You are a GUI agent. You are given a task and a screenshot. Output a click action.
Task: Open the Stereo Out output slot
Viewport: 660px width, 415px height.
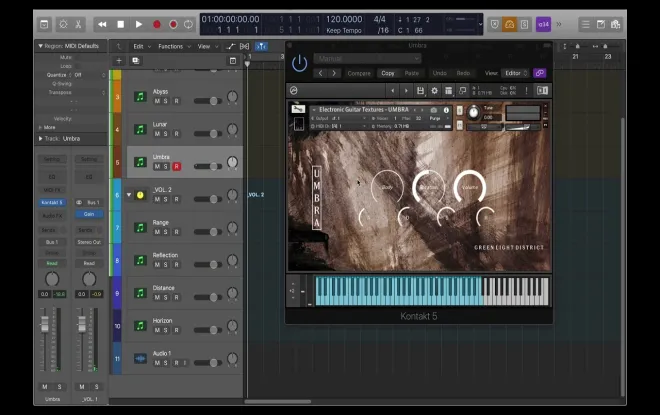click(89, 242)
